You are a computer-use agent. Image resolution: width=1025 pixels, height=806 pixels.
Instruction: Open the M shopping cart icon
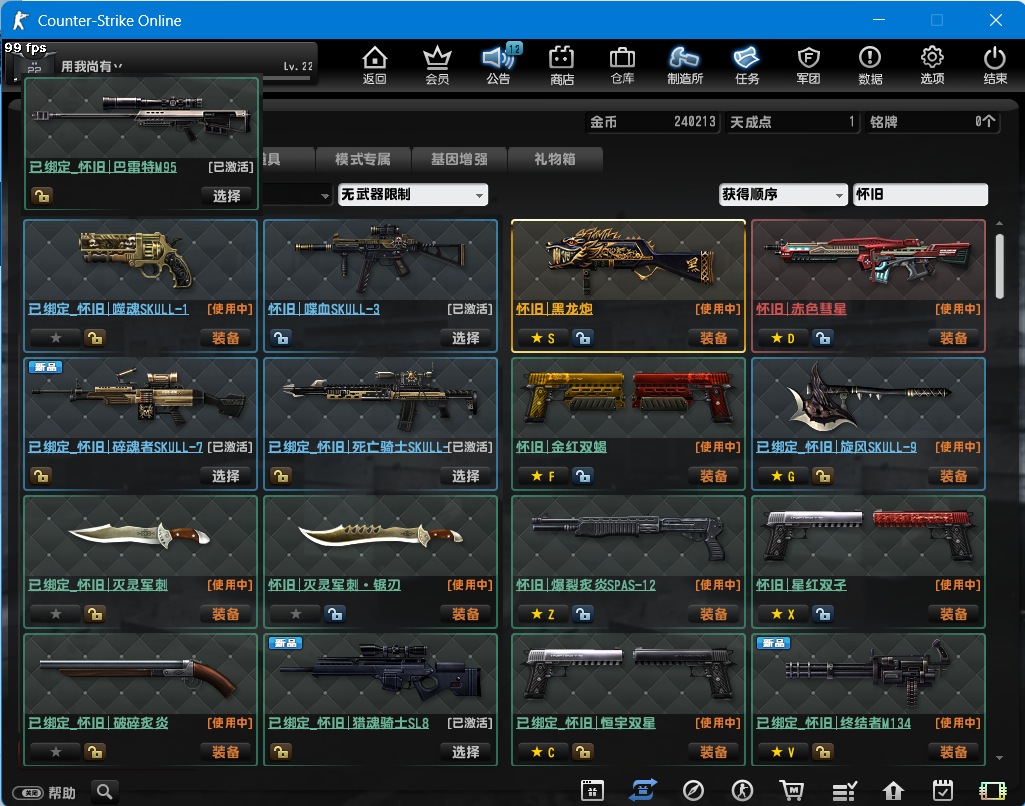click(792, 790)
